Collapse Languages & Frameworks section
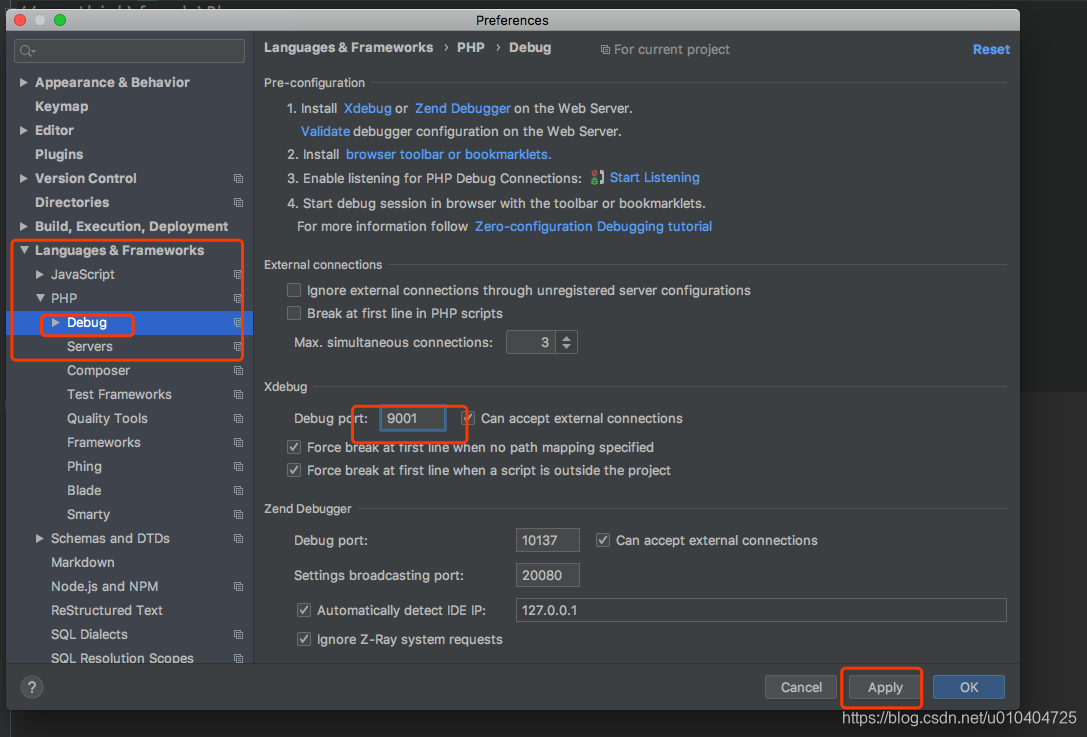Screen dimensions: 1087x737 [24, 250]
